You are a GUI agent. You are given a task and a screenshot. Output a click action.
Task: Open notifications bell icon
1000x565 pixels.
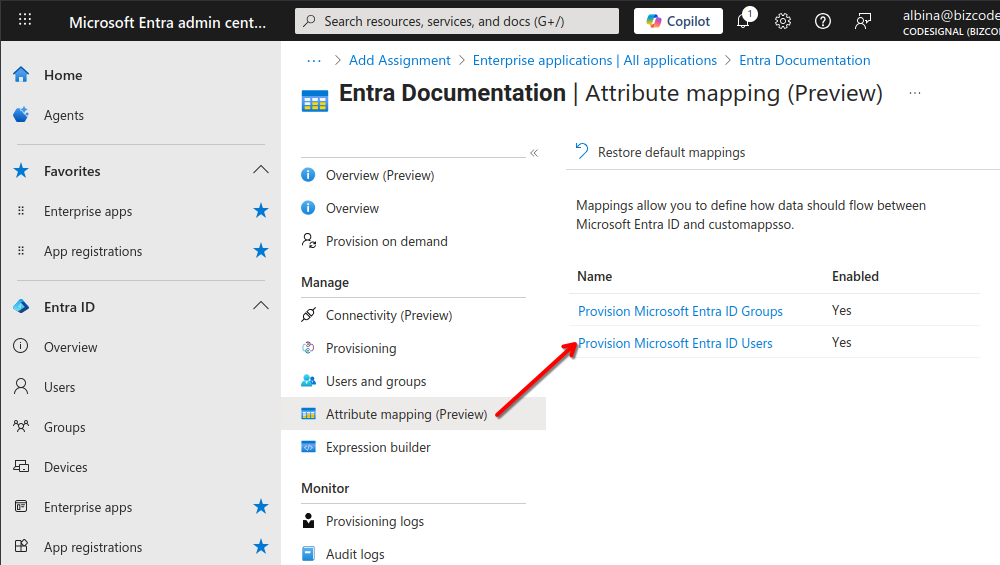[x=745, y=20]
